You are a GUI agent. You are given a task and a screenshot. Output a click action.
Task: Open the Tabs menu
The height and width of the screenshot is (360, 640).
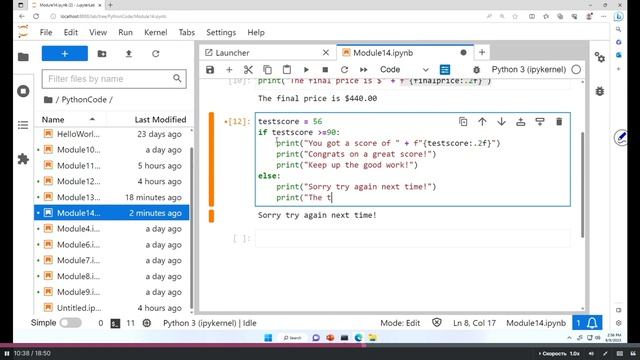click(x=187, y=33)
